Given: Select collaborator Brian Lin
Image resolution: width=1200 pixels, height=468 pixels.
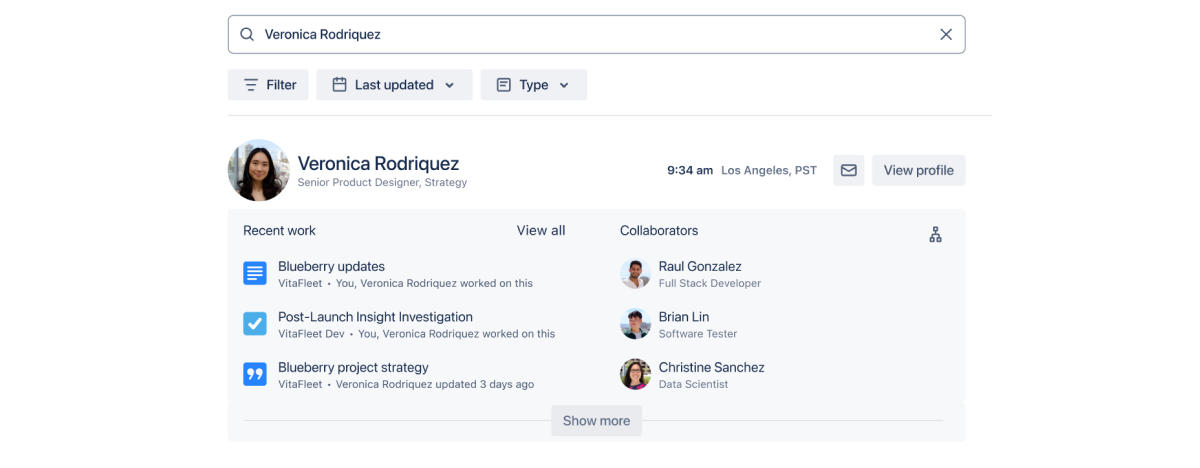Looking at the screenshot, I should [x=683, y=317].
